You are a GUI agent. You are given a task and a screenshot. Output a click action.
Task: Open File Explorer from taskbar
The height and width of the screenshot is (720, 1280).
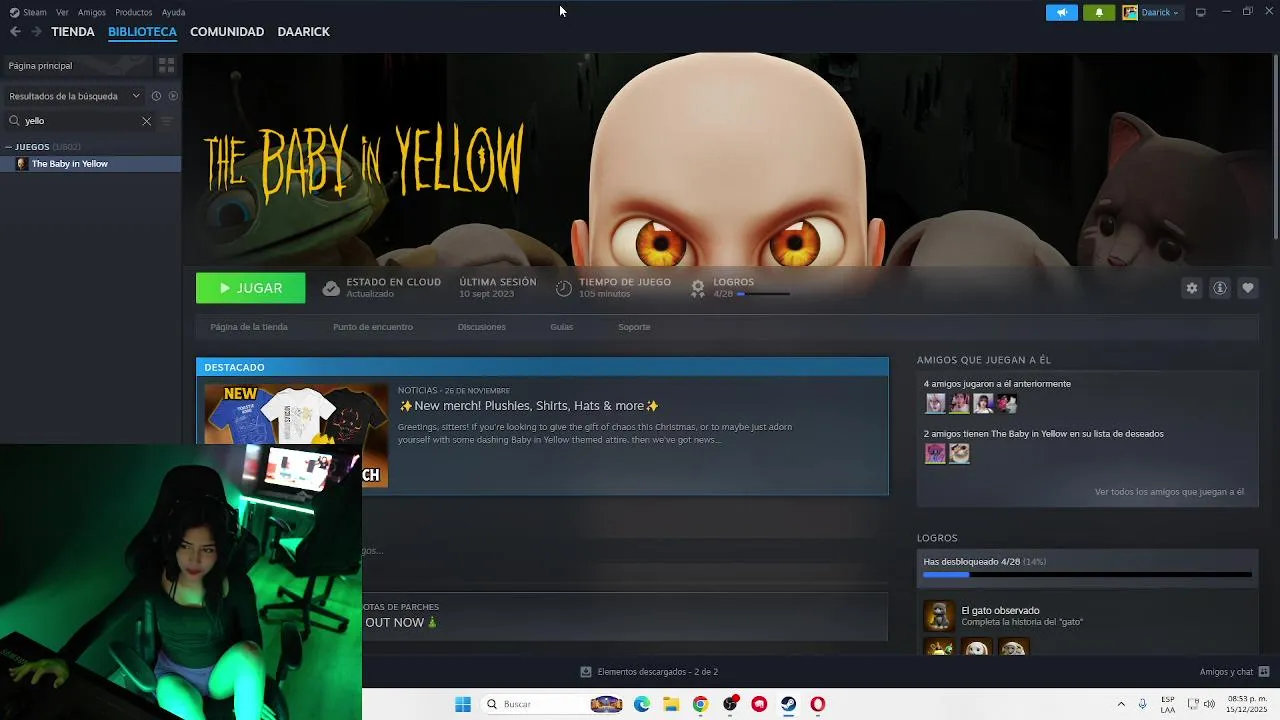pos(671,704)
